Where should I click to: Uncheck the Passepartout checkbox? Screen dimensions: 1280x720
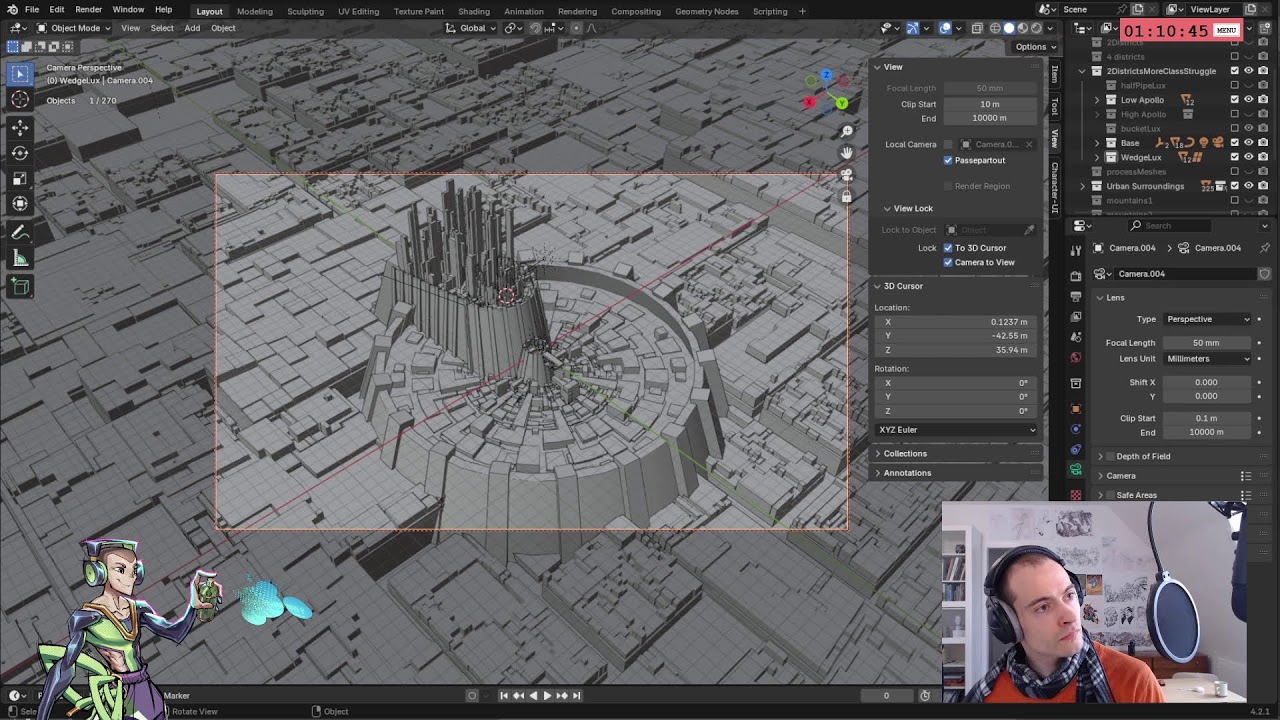tap(948, 160)
